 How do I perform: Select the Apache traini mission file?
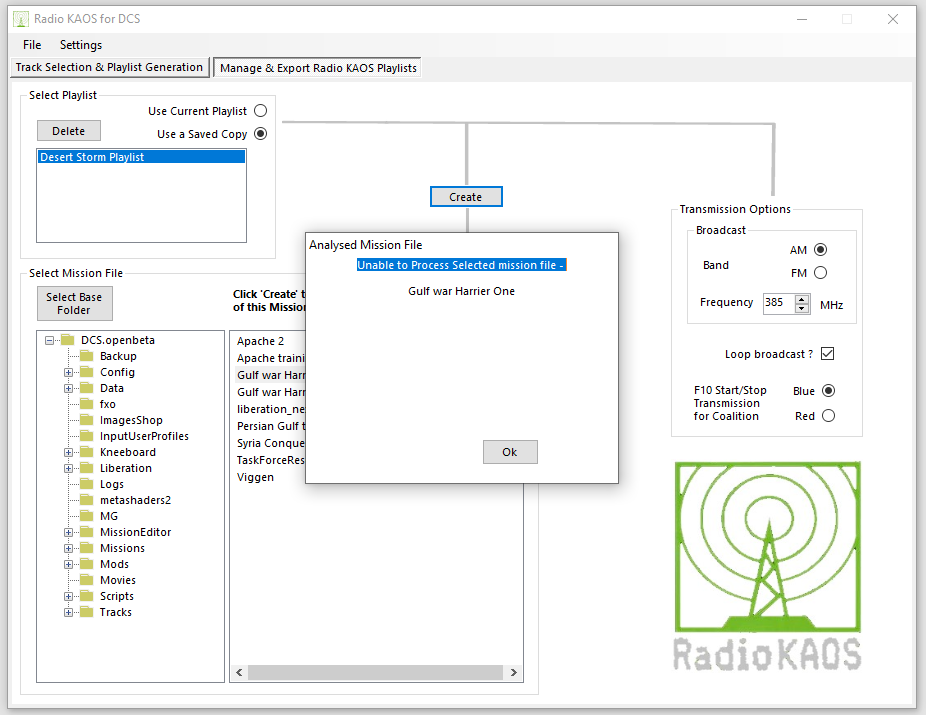pyautogui.click(x=270, y=358)
